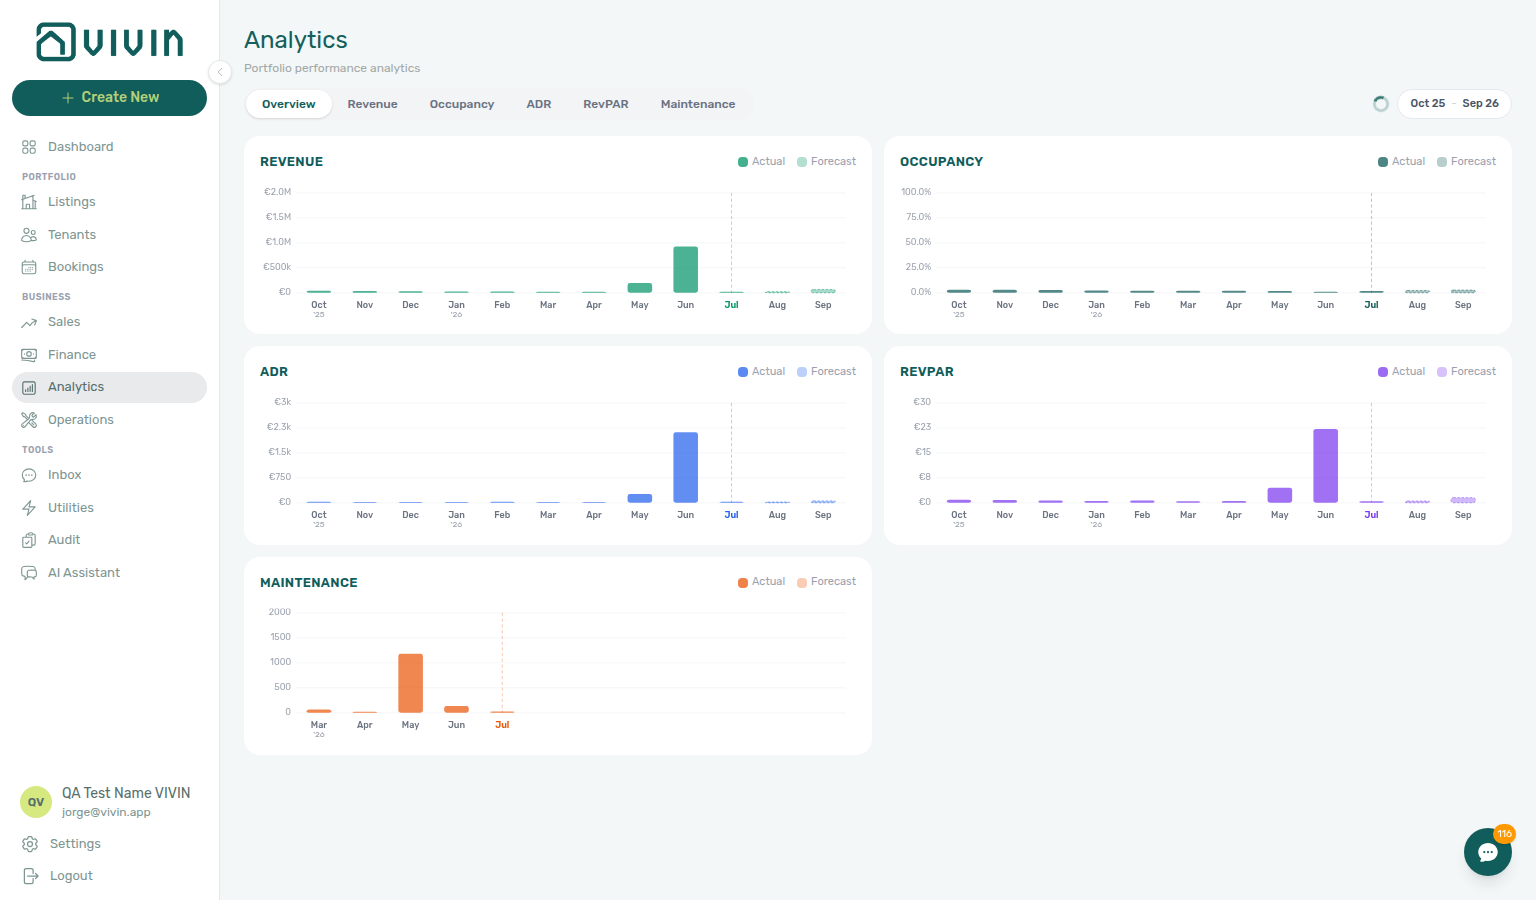1536x900 pixels.
Task: Click the Jul marker in Revenue chart
Action: tap(732, 305)
